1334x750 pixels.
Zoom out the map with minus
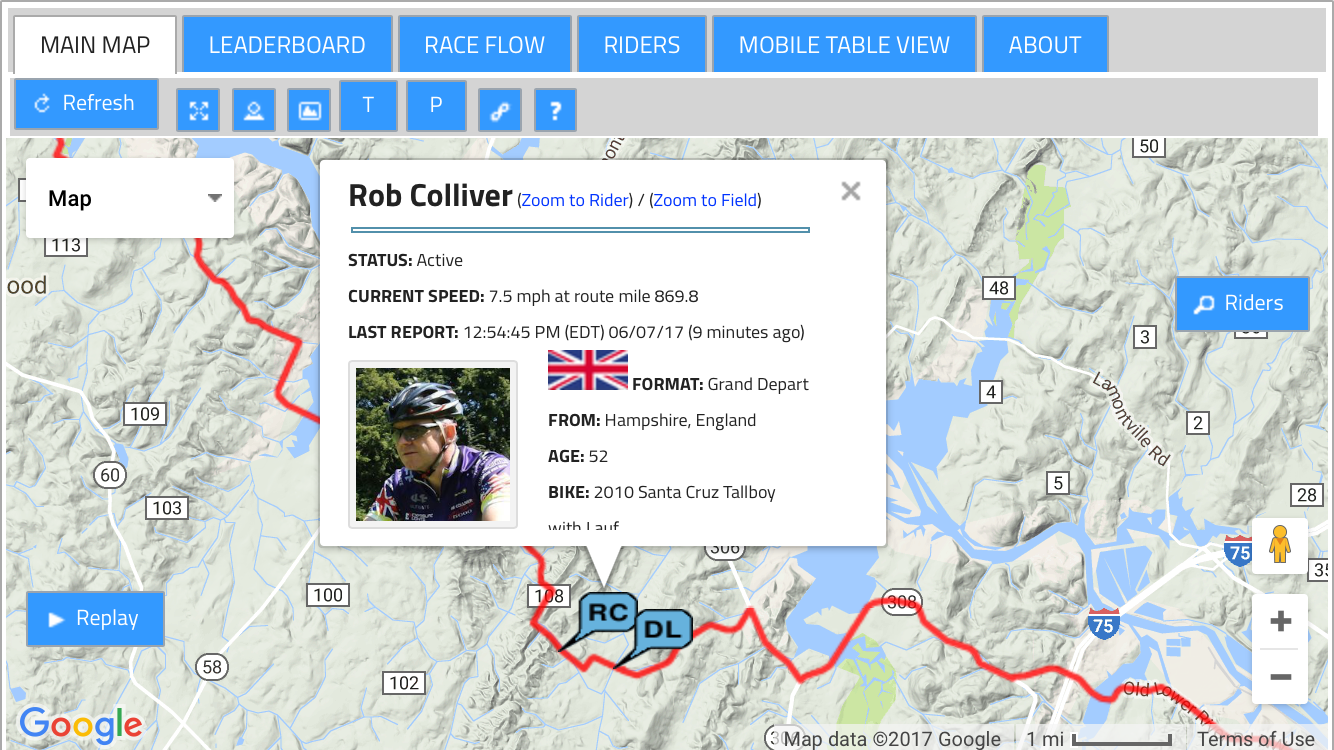pos(1280,677)
